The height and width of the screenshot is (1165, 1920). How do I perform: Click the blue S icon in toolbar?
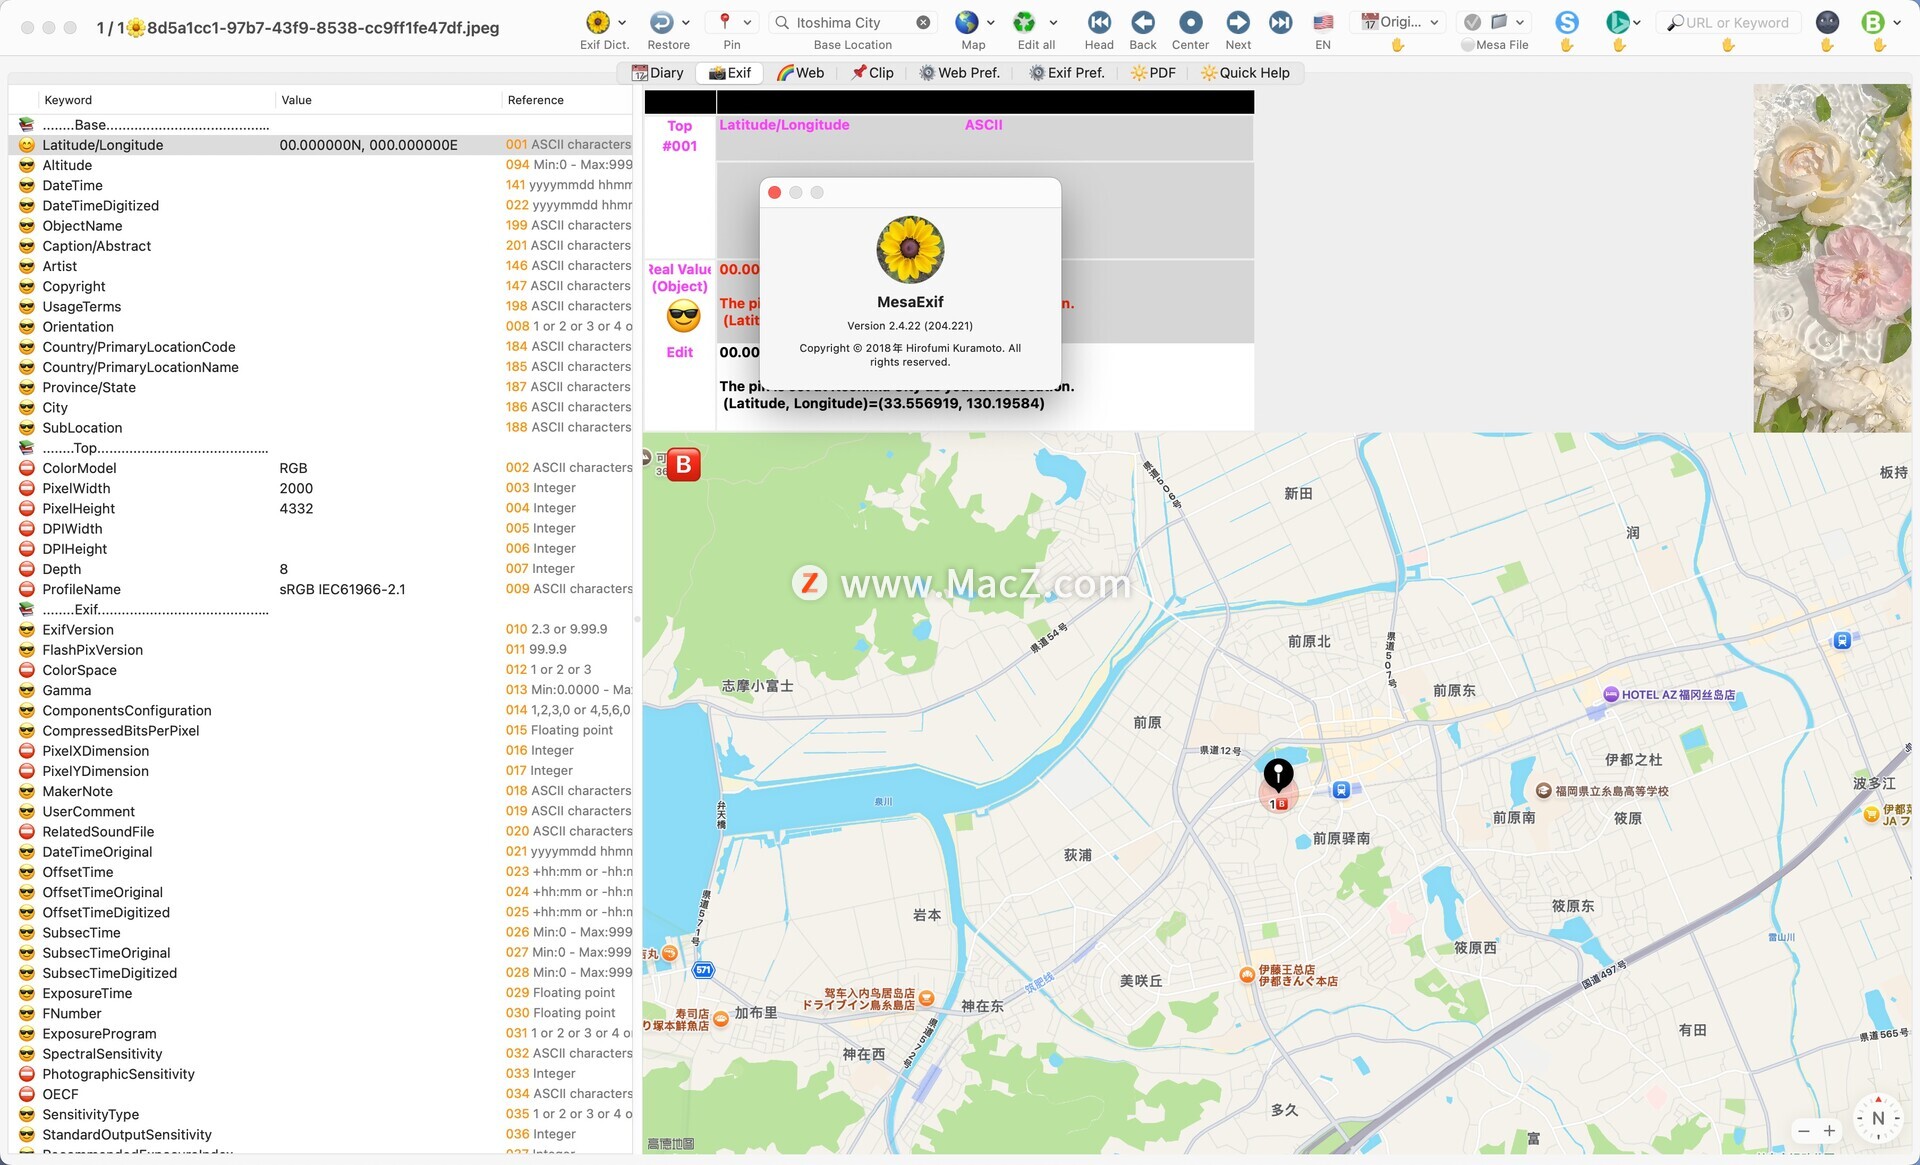tap(1567, 22)
